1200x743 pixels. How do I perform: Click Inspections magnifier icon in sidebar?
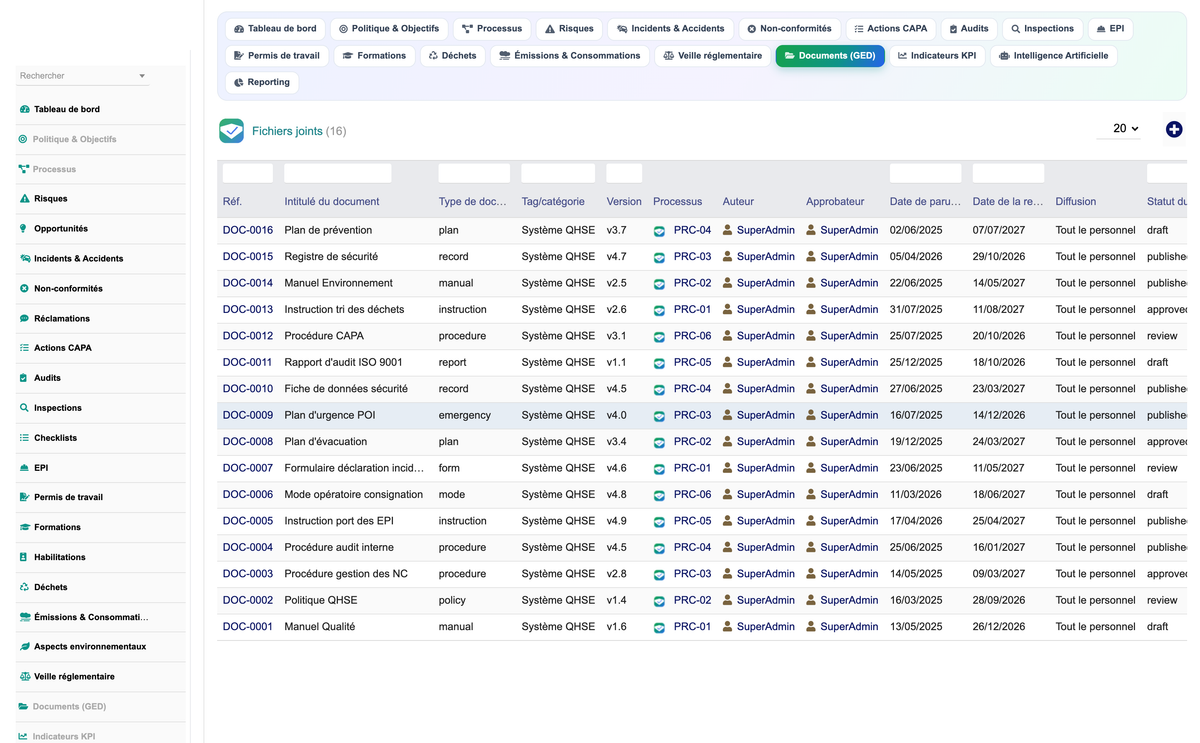24,408
